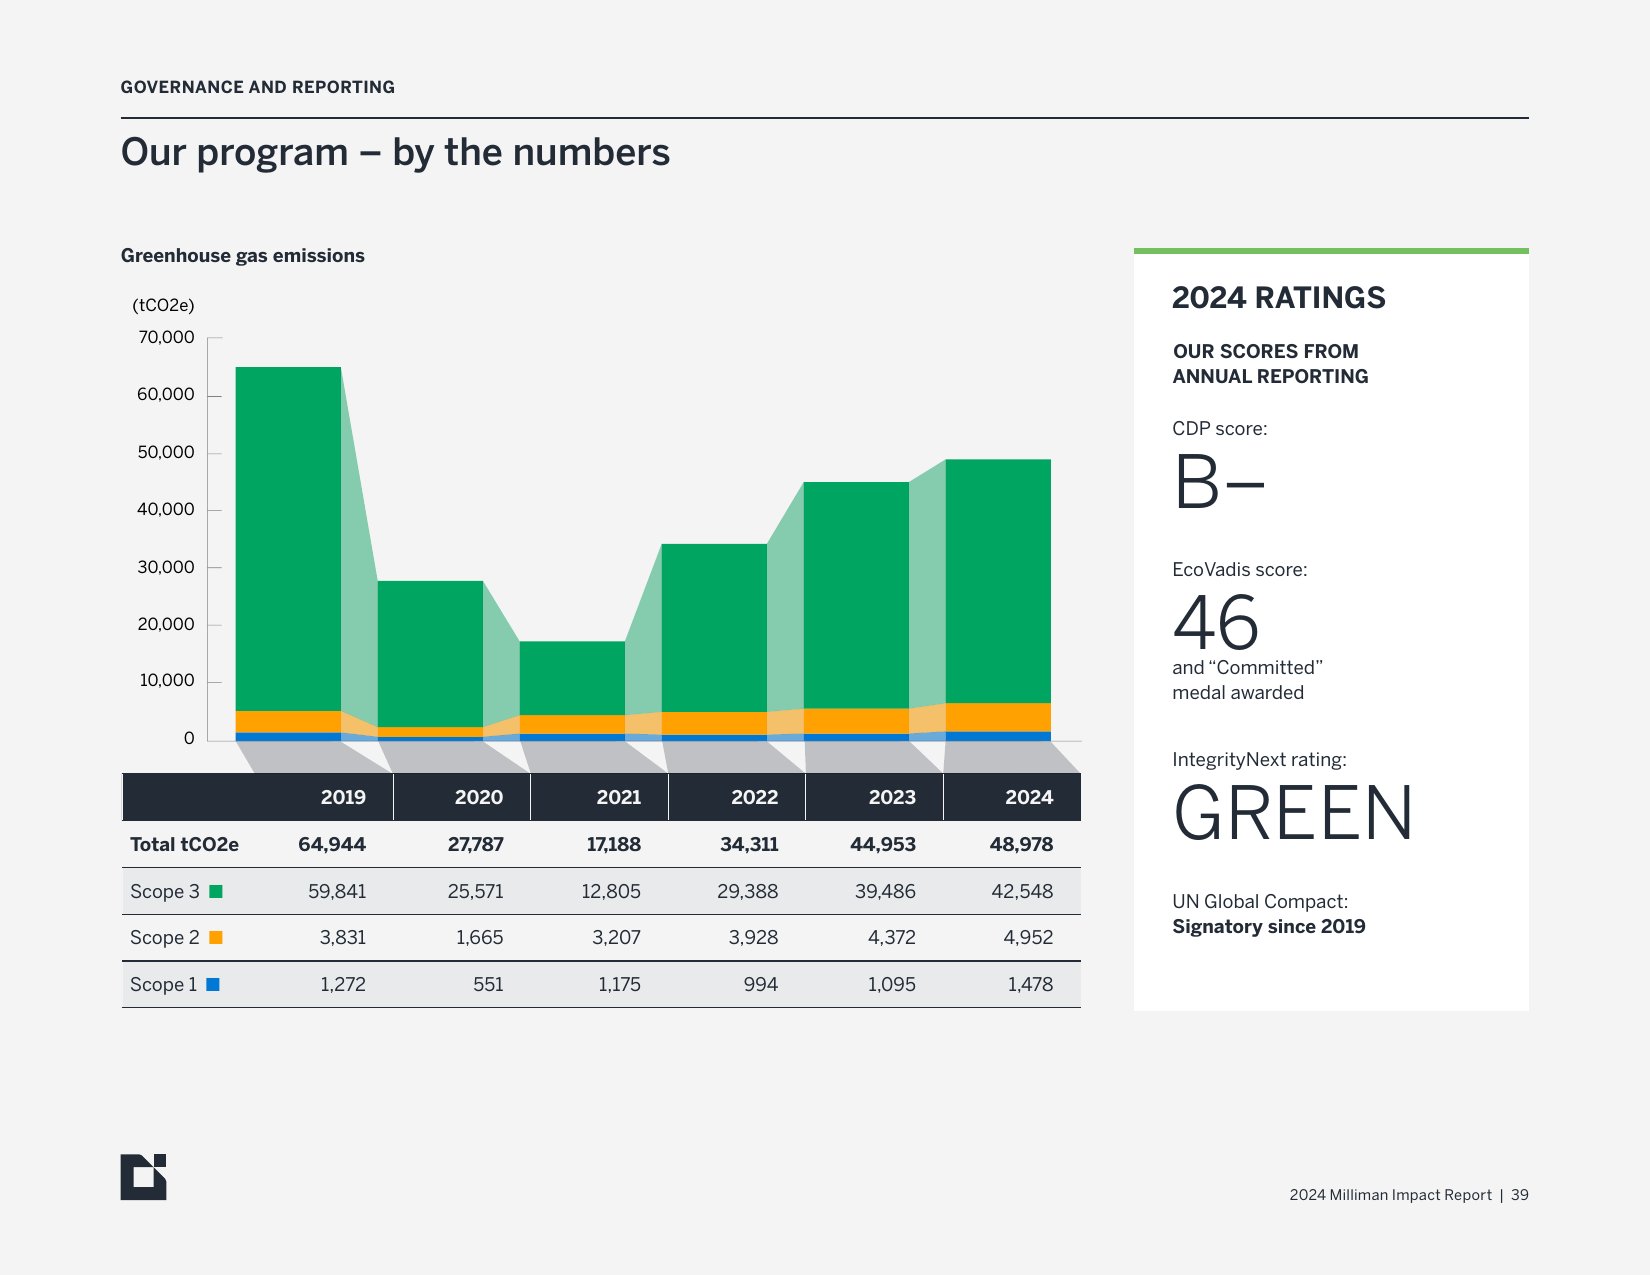Click total value 17,188
Image resolution: width=1650 pixels, height=1275 pixels.
(x=614, y=844)
